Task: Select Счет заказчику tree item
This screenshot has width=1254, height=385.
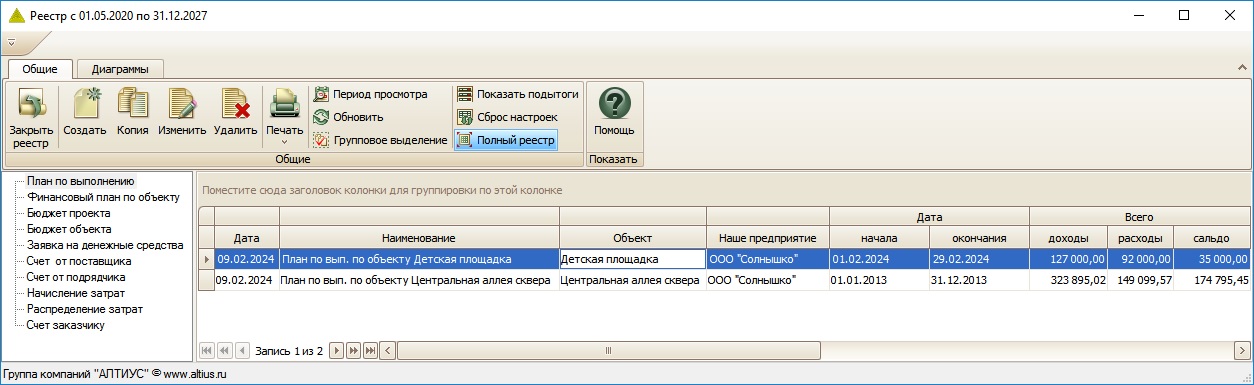Action: [65, 325]
